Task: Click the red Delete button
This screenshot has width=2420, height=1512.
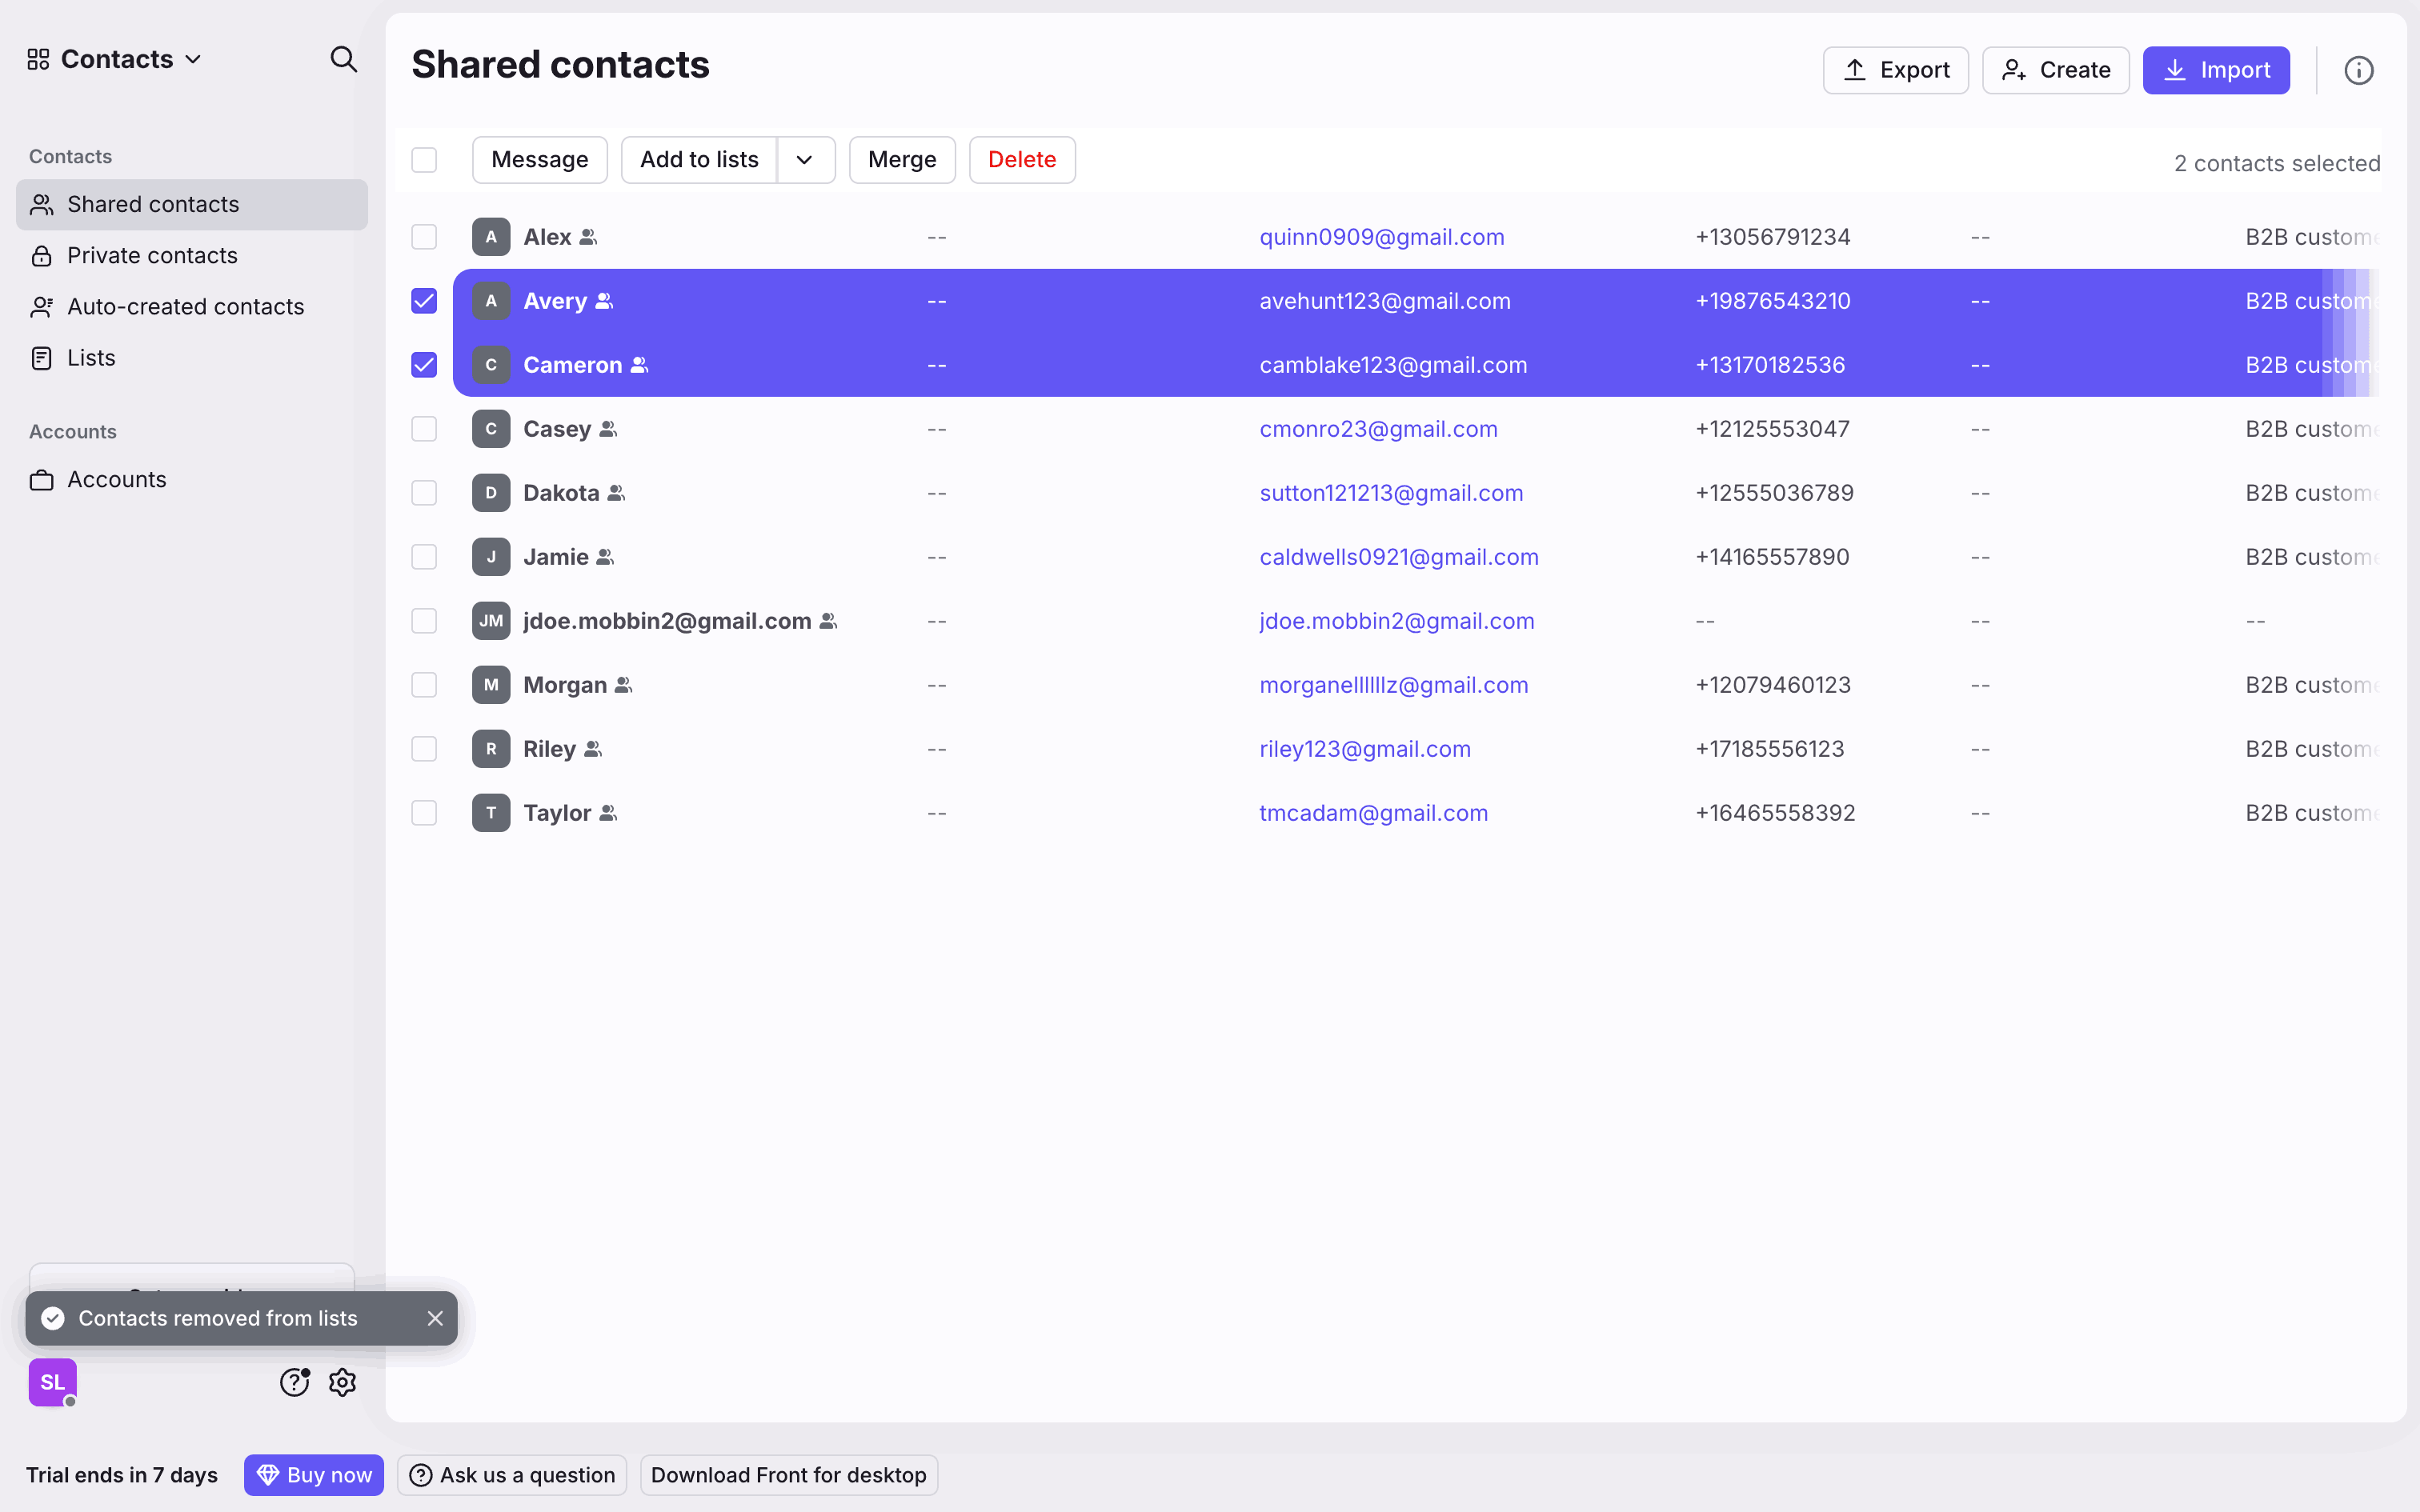Action: click(x=1021, y=160)
